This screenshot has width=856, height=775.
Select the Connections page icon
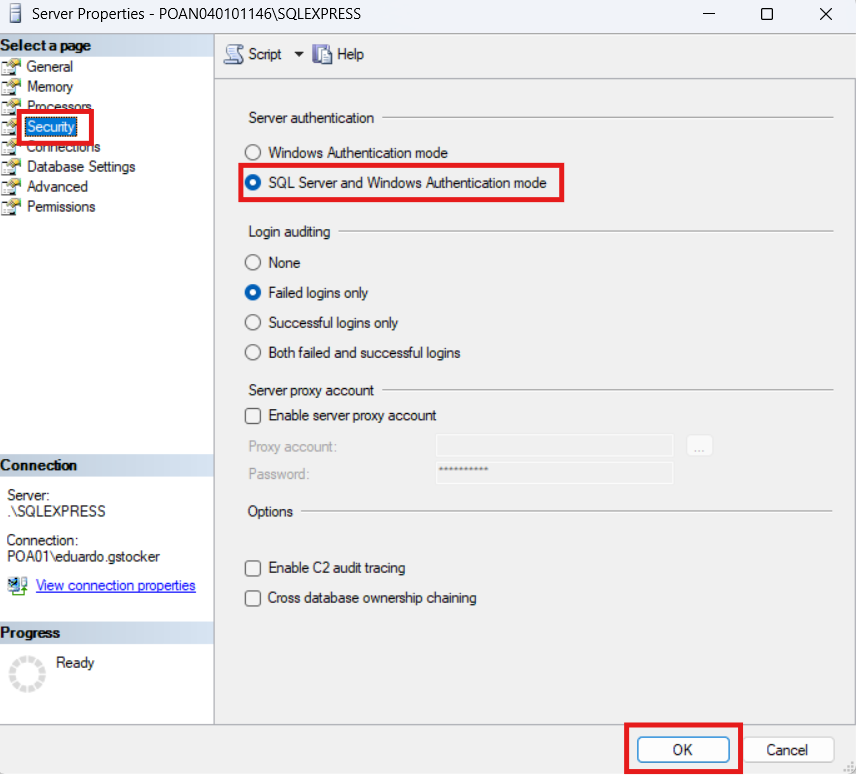(x=12, y=146)
